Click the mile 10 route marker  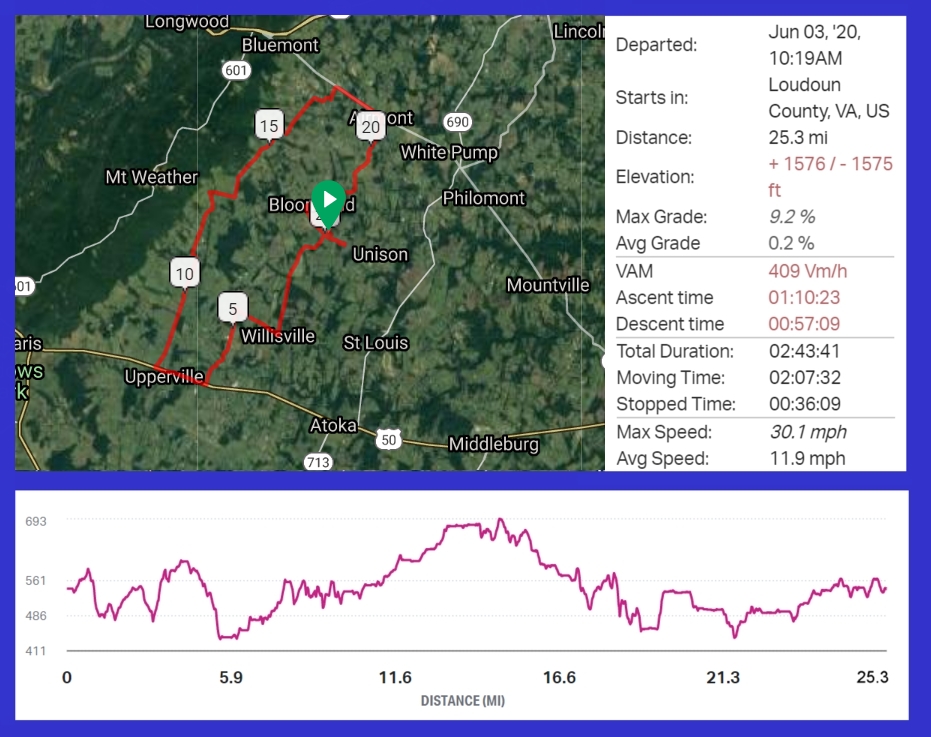tap(184, 273)
